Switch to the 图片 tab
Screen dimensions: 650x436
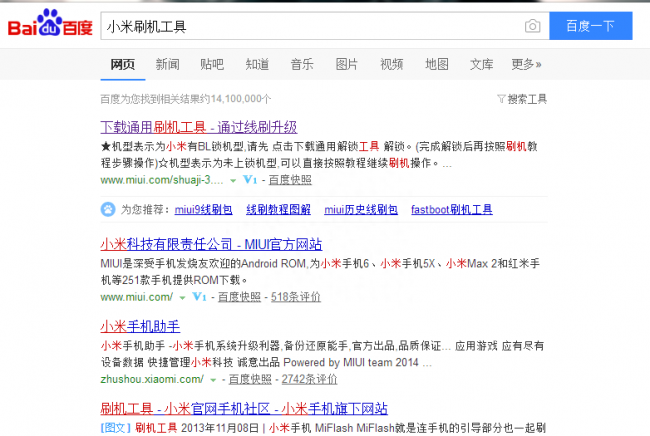(x=347, y=64)
